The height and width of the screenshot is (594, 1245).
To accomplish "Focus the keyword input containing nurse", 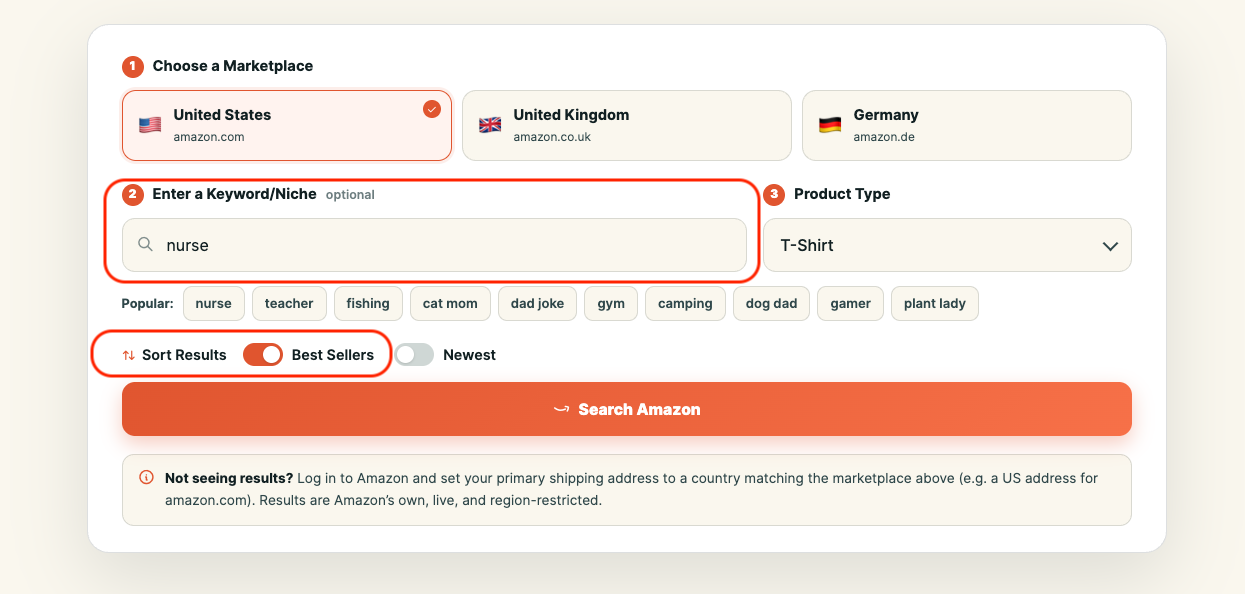I will [434, 245].
